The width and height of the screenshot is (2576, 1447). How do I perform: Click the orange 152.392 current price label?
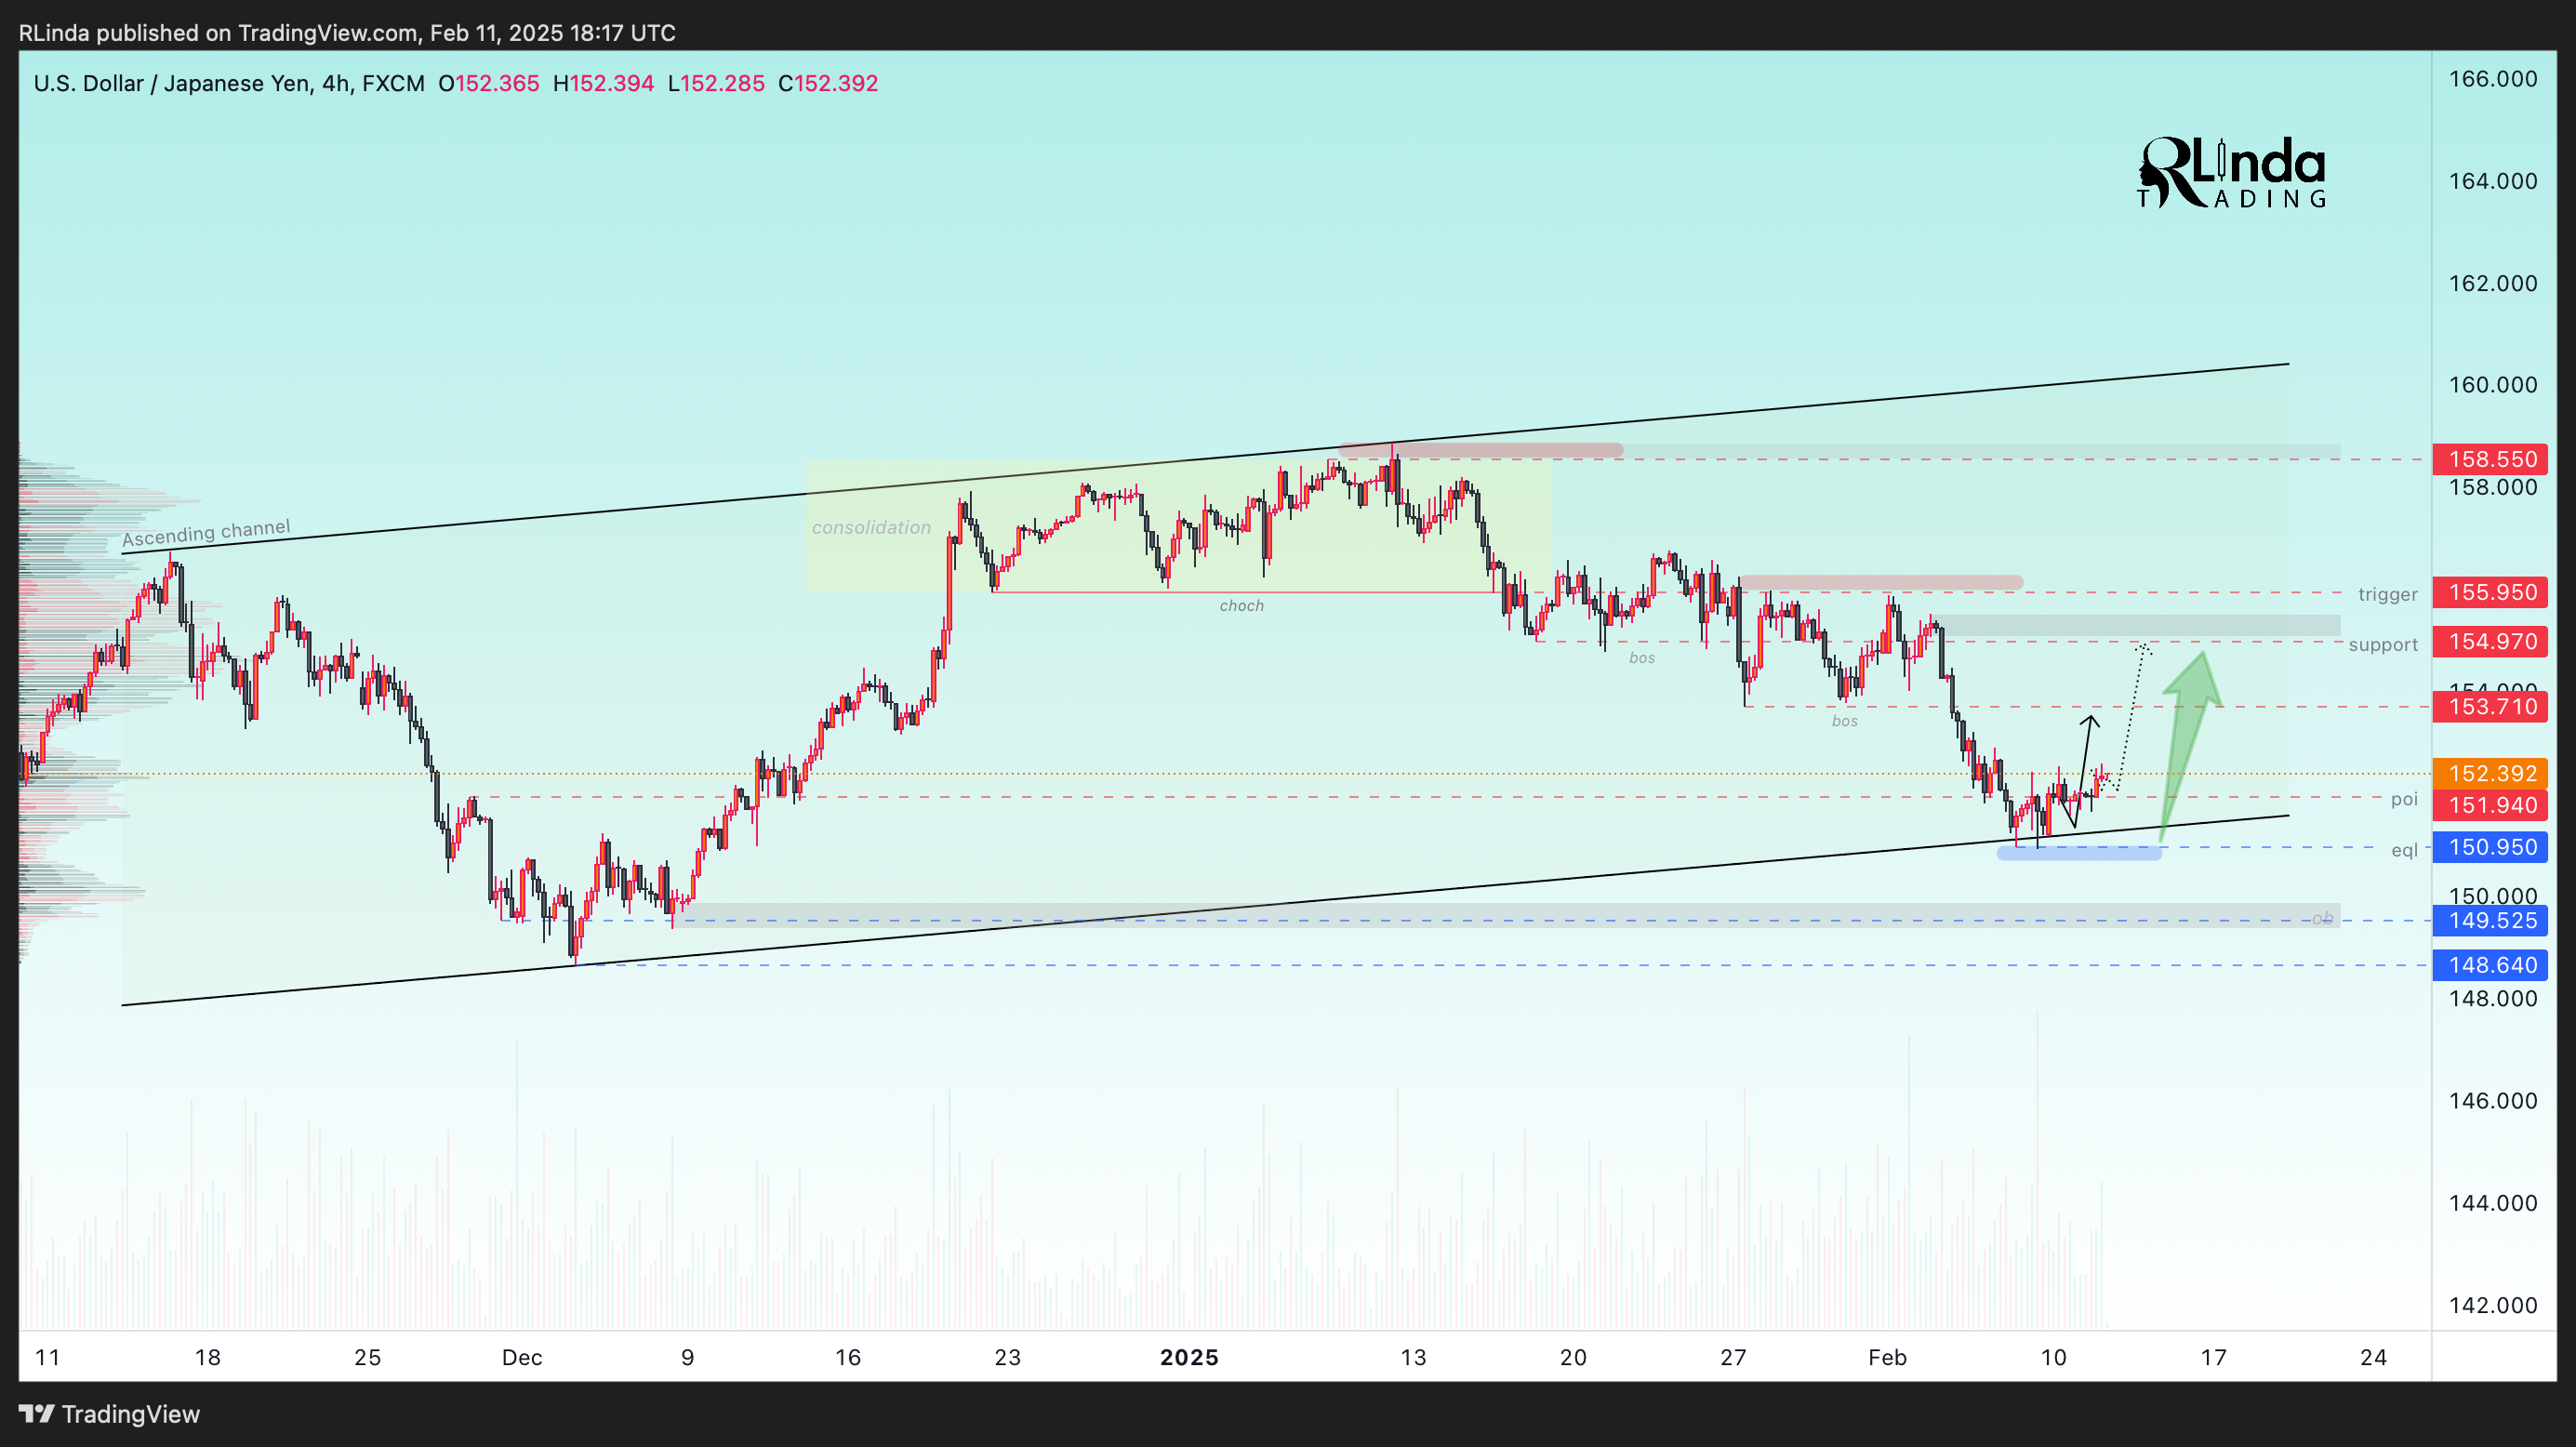pyautogui.click(x=2490, y=773)
